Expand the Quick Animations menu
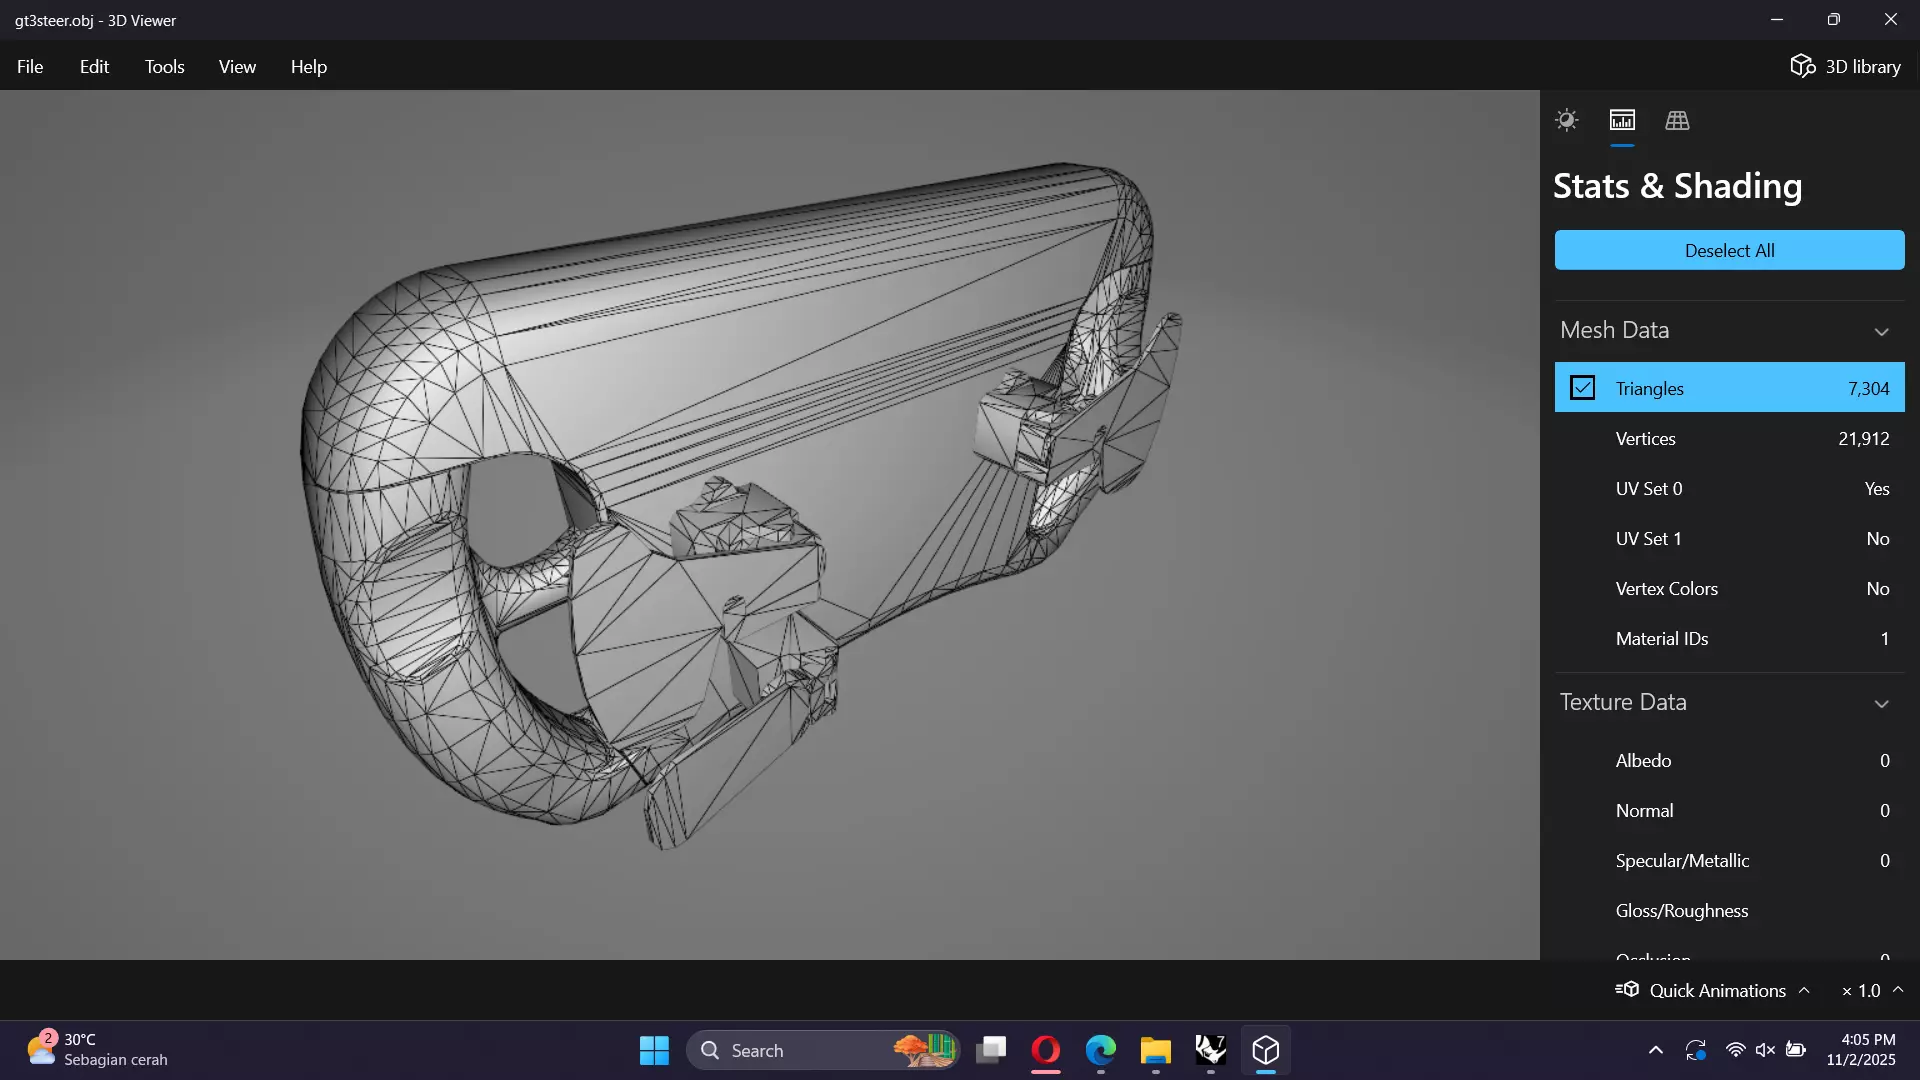 pyautogui.click(x=1805, y=990)
